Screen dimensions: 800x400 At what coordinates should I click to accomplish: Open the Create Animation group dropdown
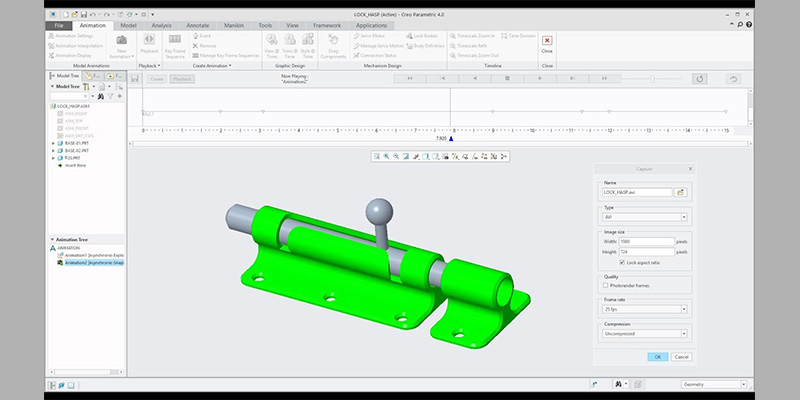212,66
